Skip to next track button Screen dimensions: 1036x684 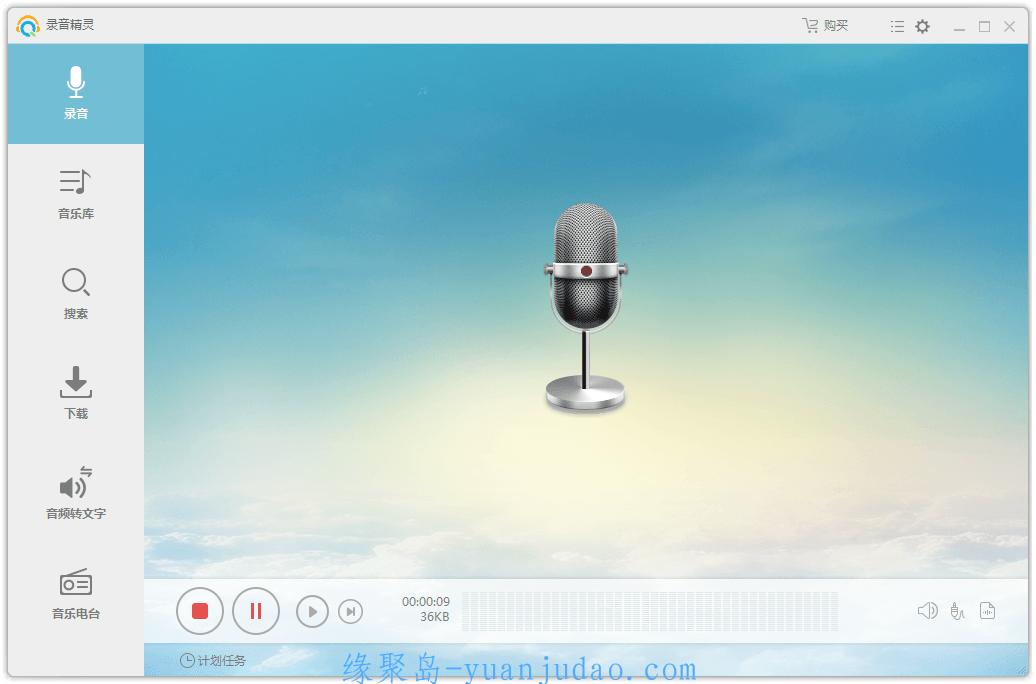pyautogui.click(x=350, y=611)
